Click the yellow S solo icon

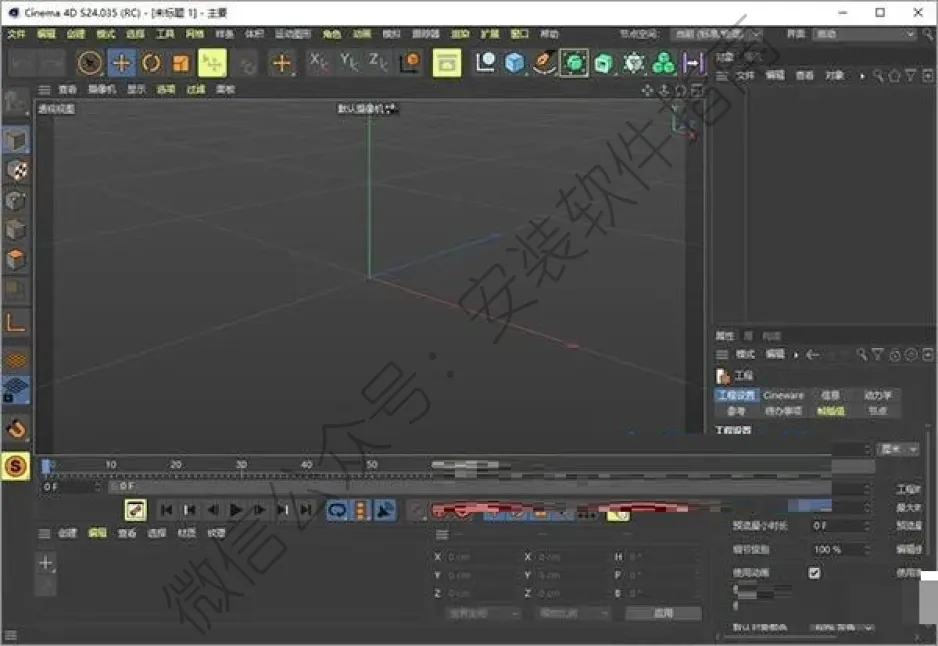pyautogui.click(x=16, y=466)
